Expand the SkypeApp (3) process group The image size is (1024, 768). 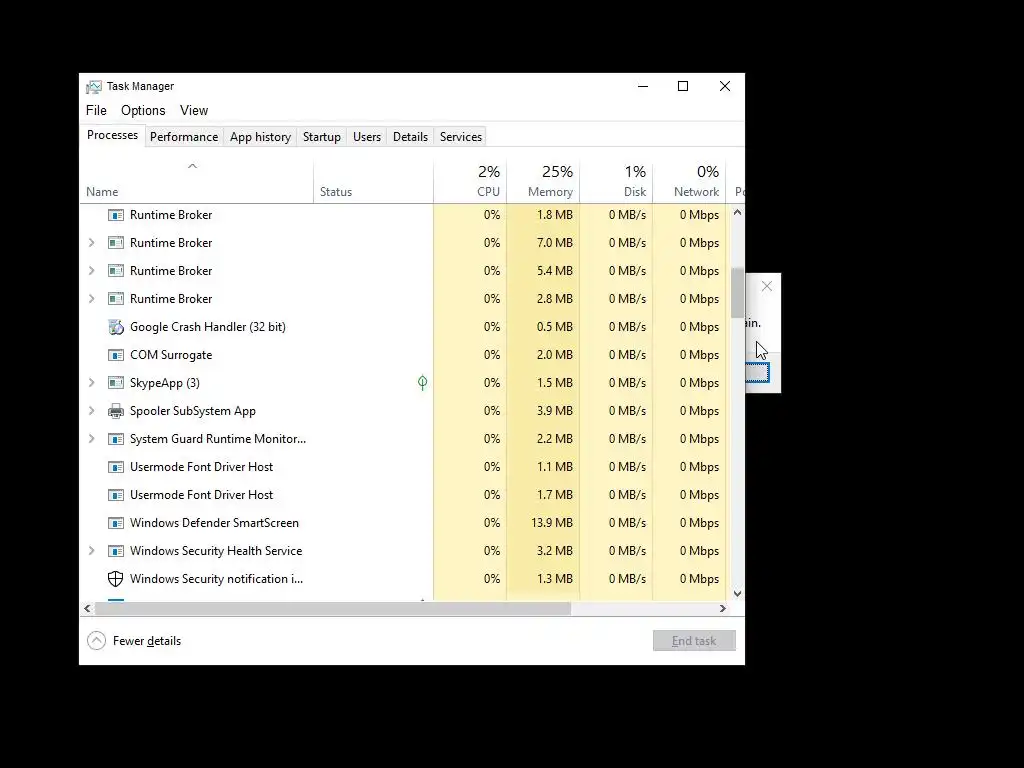pos(91,383)
